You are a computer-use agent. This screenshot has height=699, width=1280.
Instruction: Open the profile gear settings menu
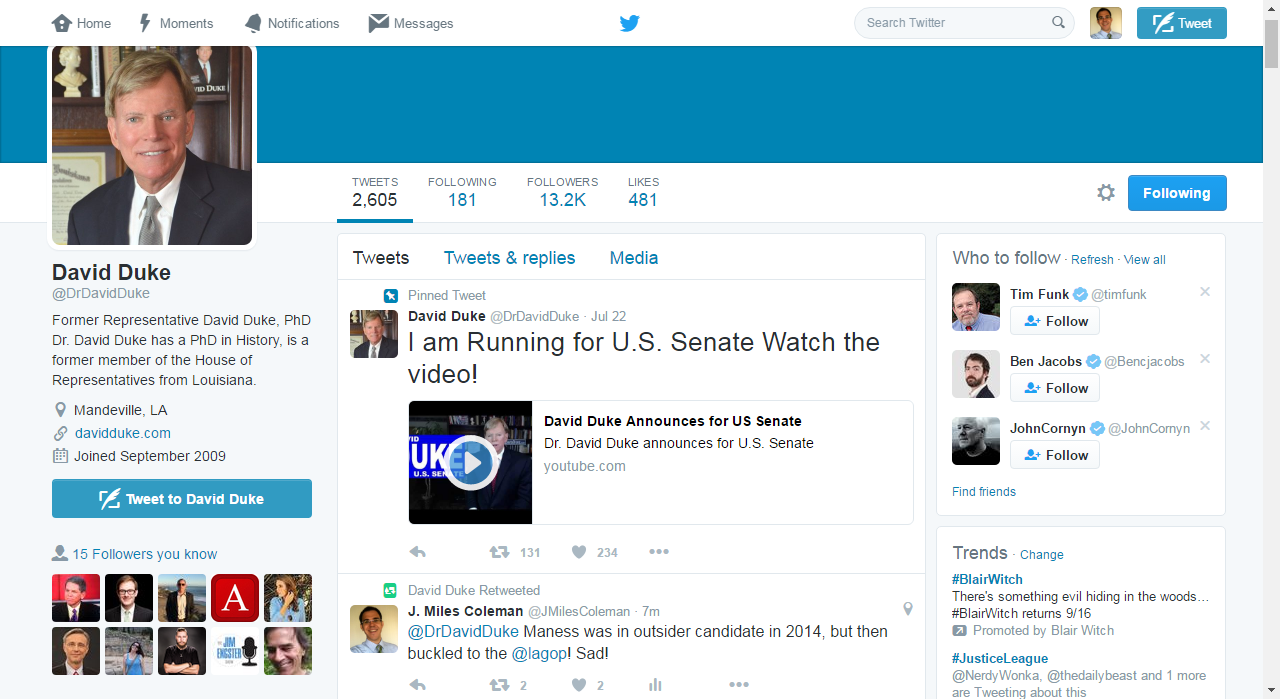[x=1106, y=193]
